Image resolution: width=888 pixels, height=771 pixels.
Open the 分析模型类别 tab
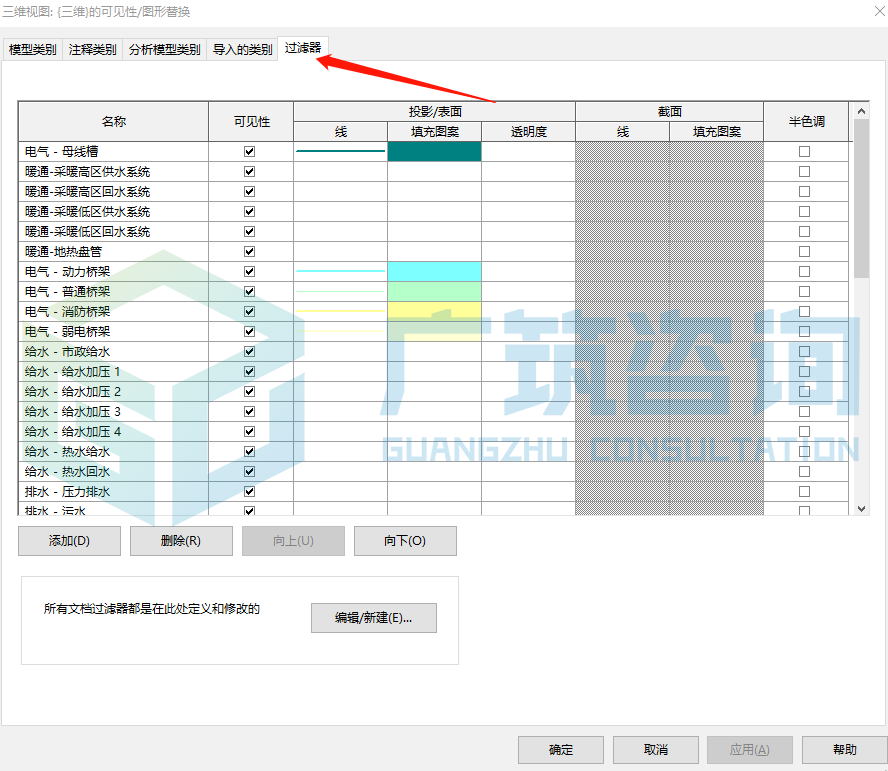coord(162,49)
